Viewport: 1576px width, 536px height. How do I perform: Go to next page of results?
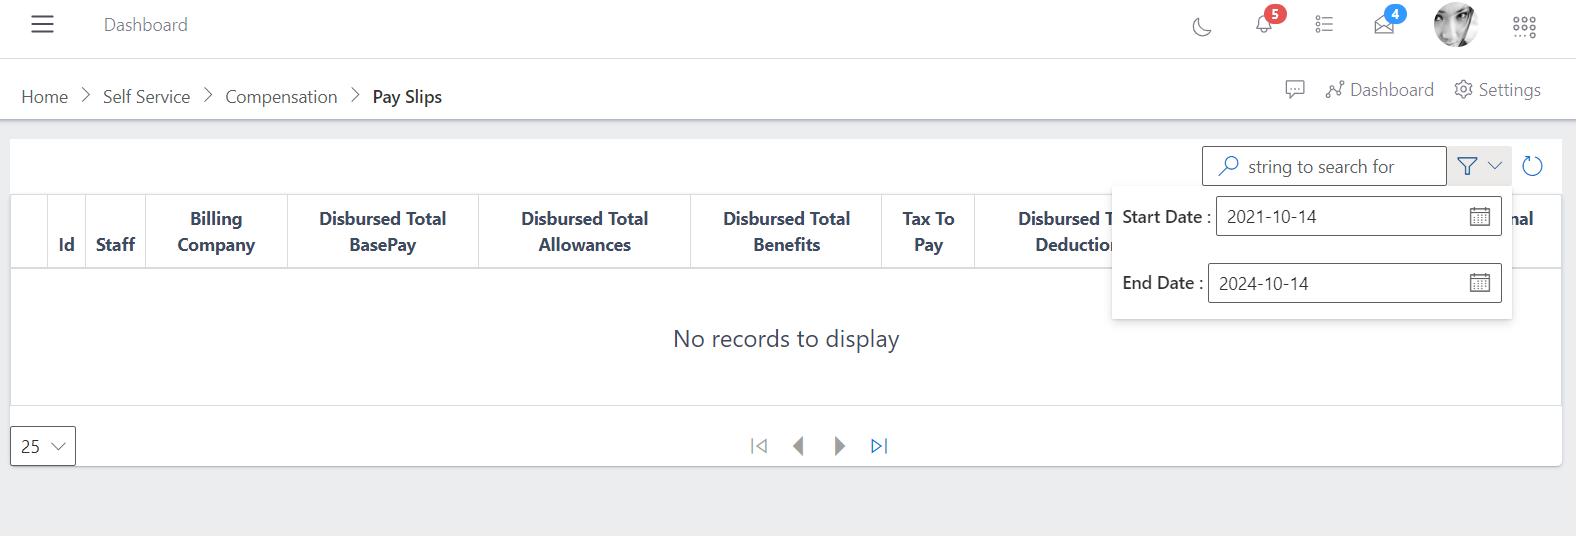(839, 446)
